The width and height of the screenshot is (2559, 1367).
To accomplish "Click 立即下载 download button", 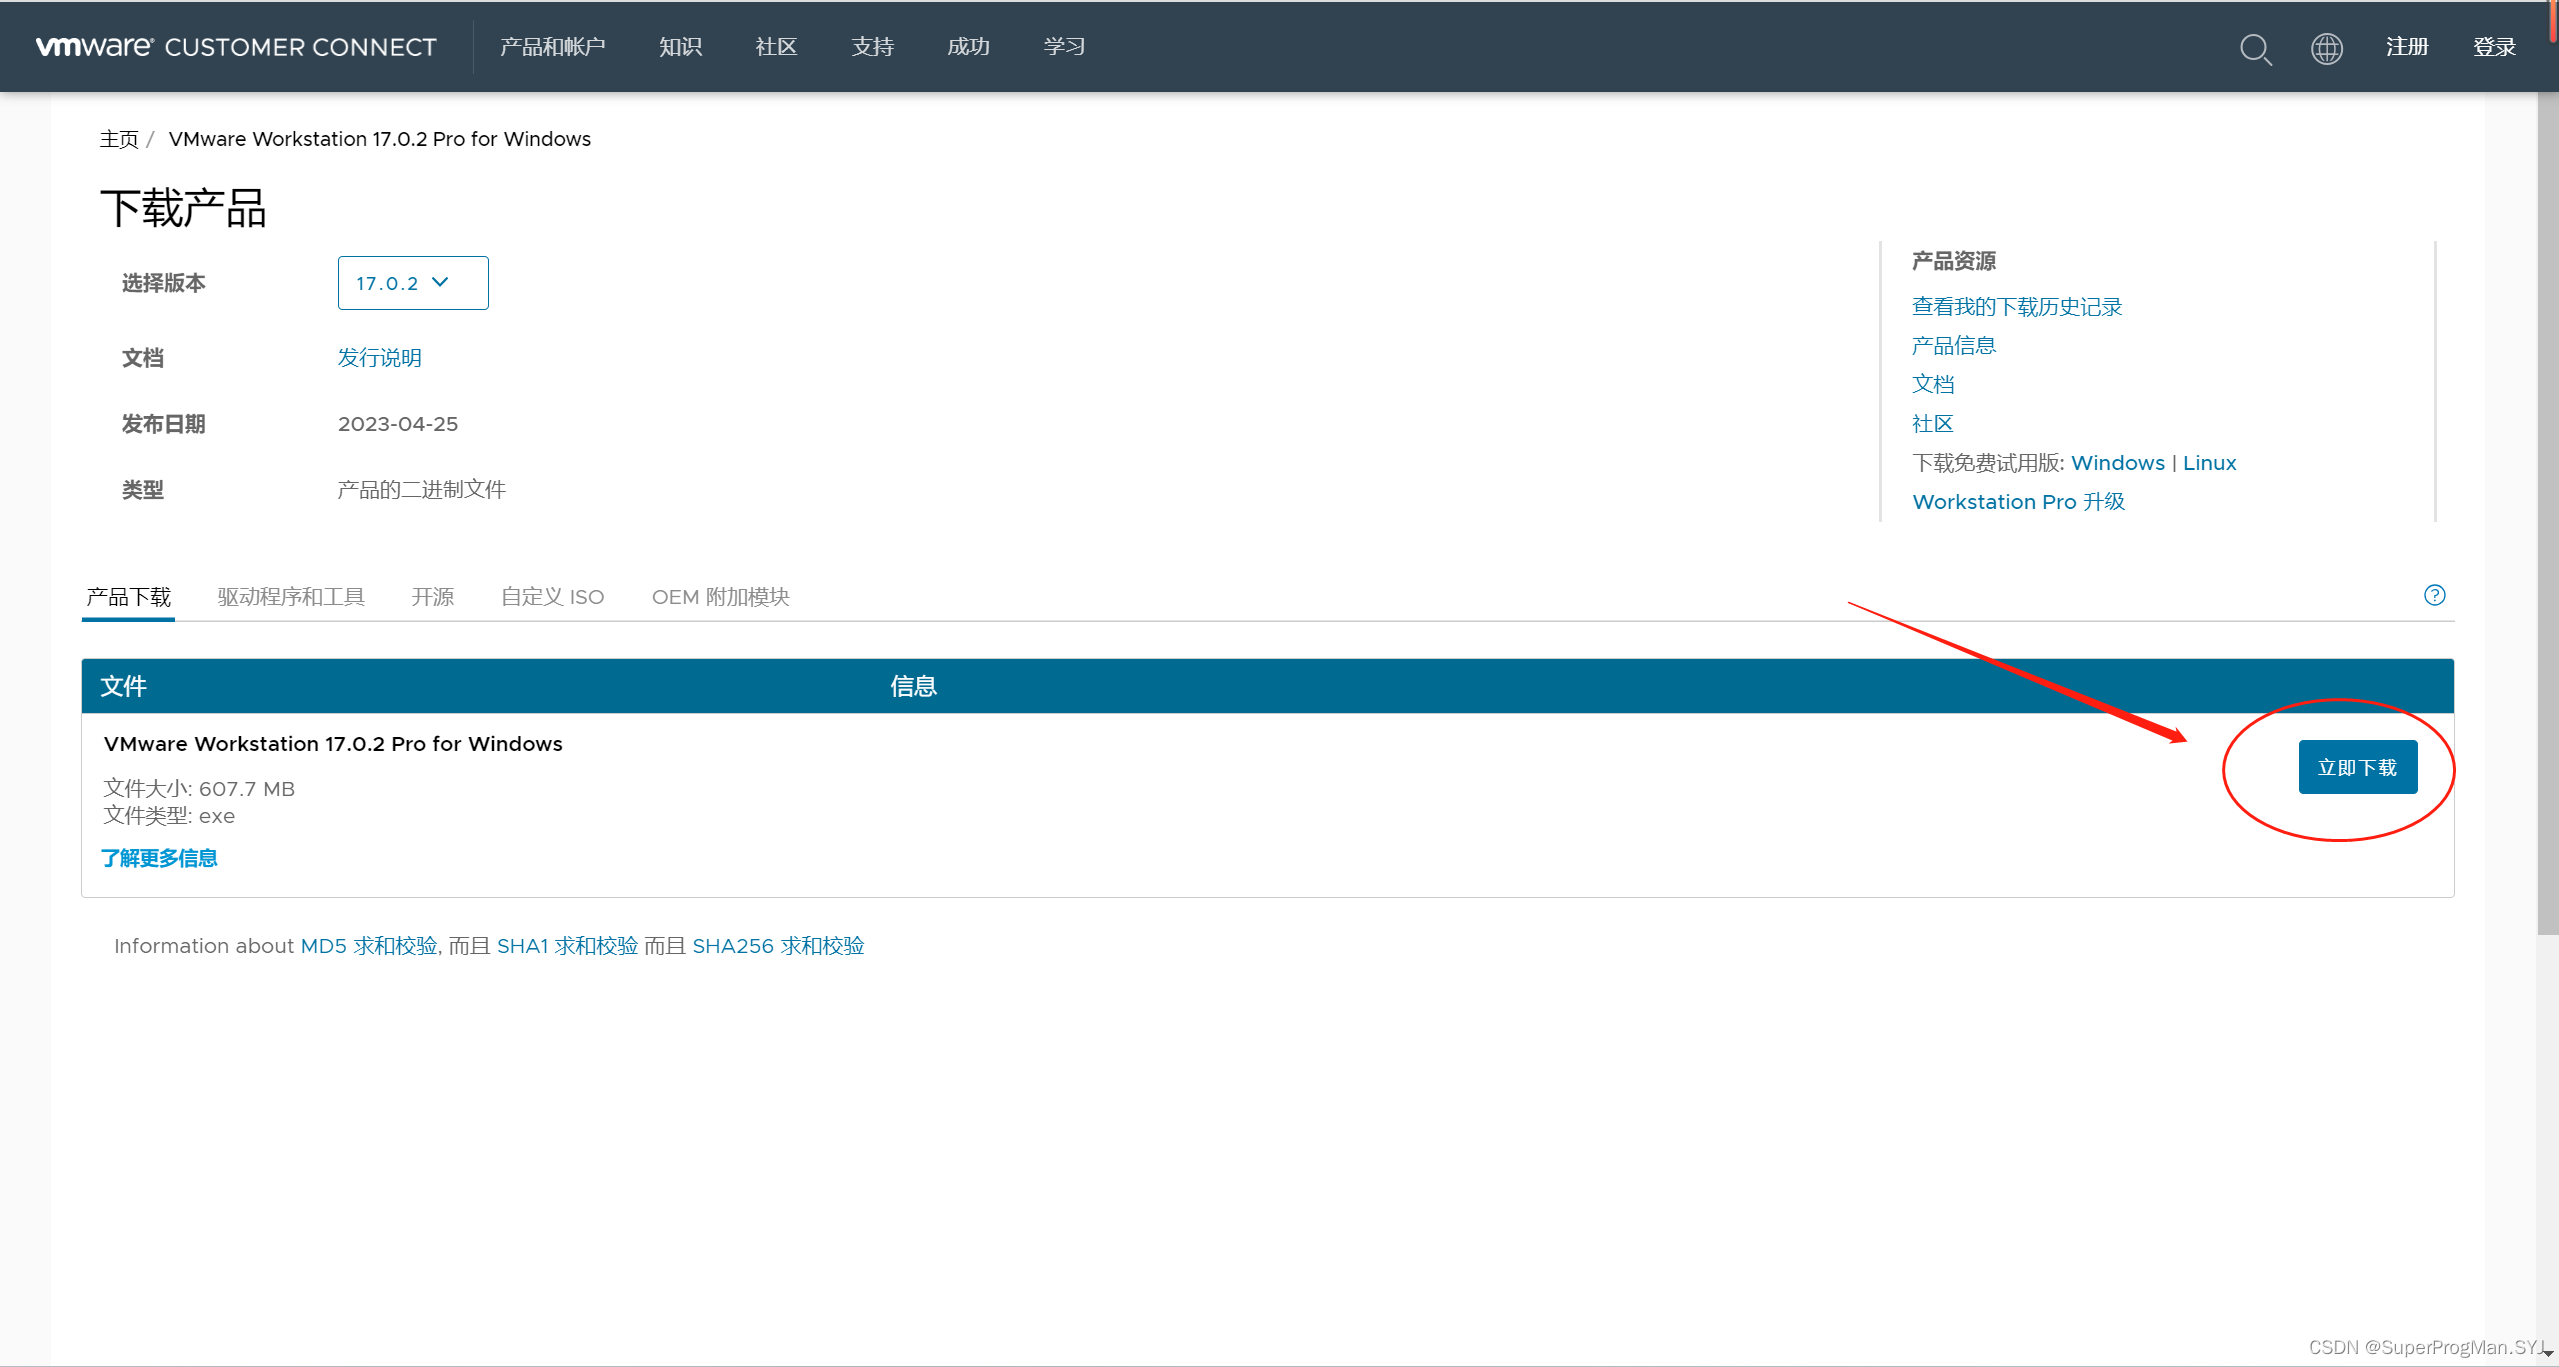I will [x=2356, y=766].
